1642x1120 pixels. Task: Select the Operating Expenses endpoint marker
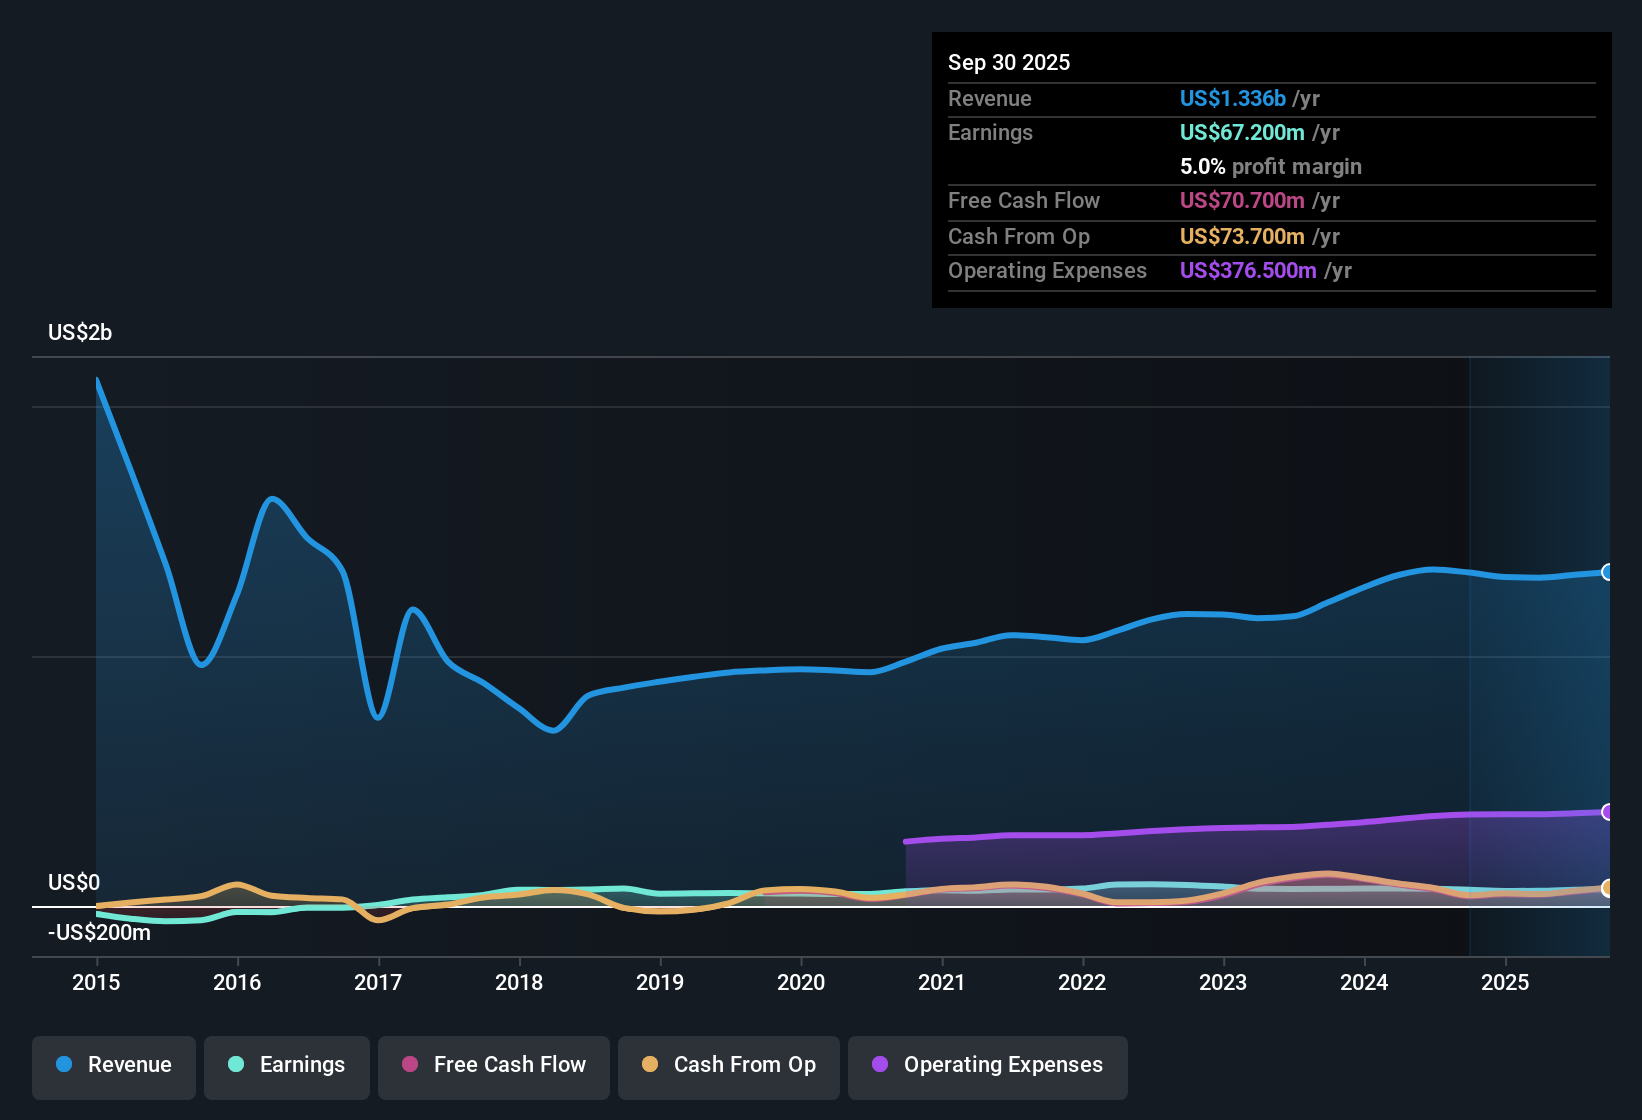(1608, 810)
